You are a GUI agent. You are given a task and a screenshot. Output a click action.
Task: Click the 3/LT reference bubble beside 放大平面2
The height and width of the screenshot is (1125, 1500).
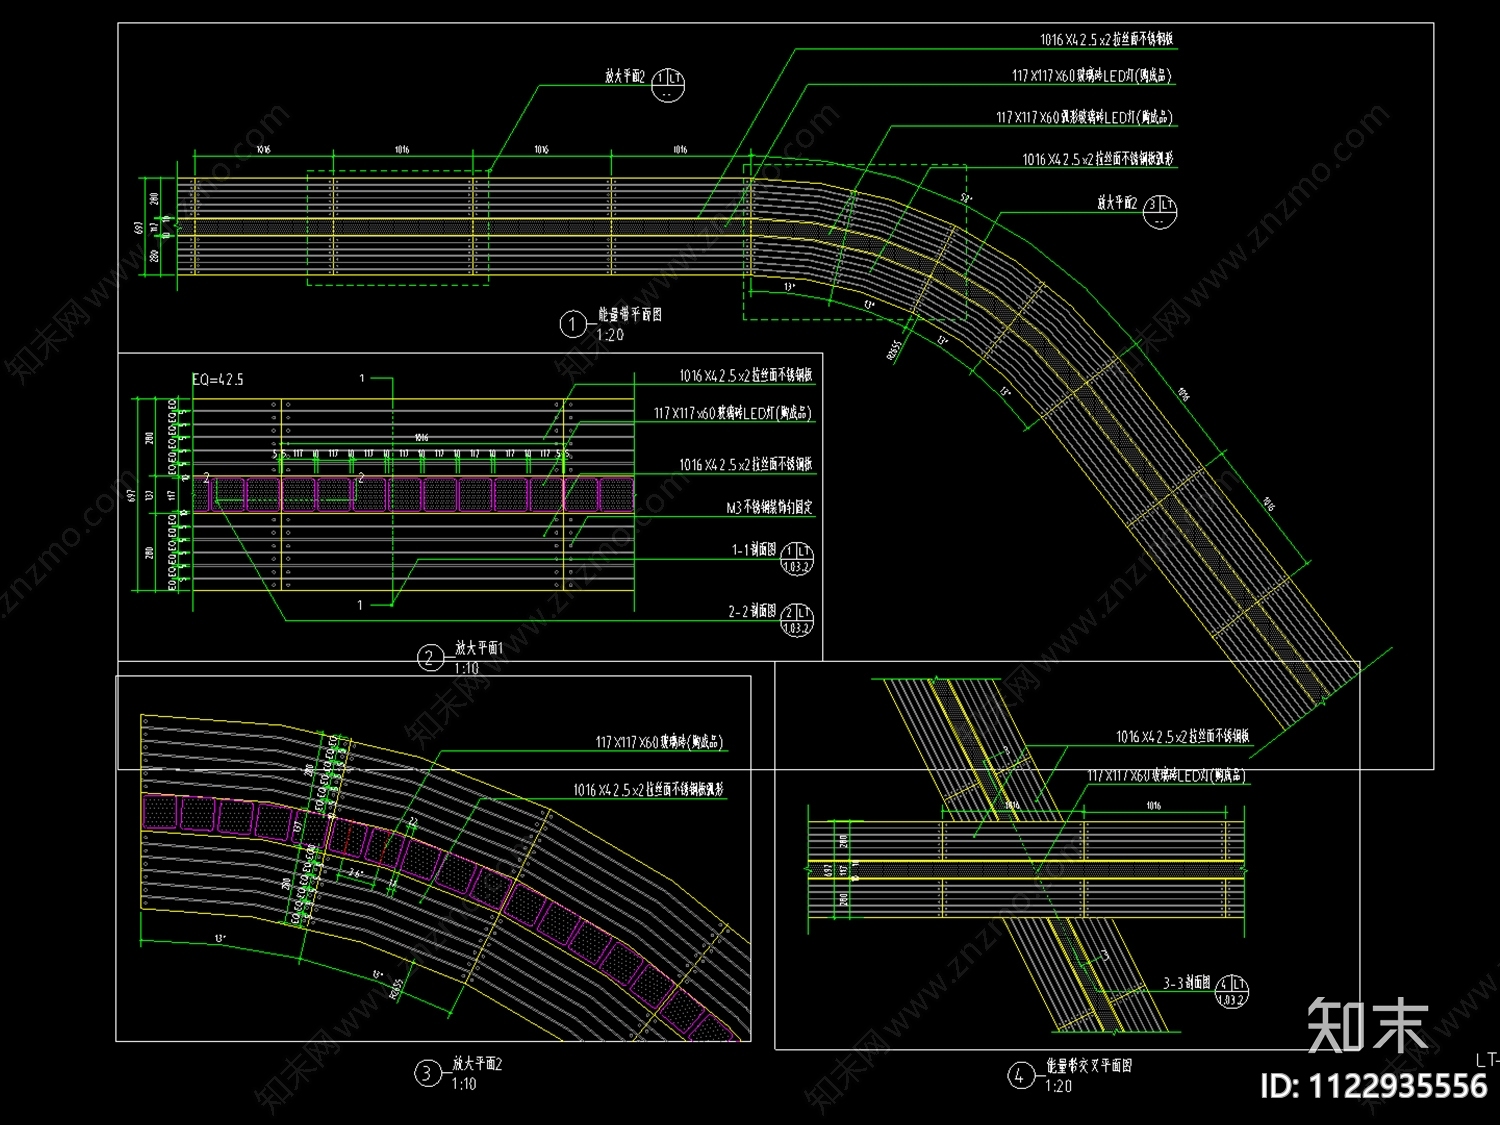pyautogui.click(x=1160, y=211)
